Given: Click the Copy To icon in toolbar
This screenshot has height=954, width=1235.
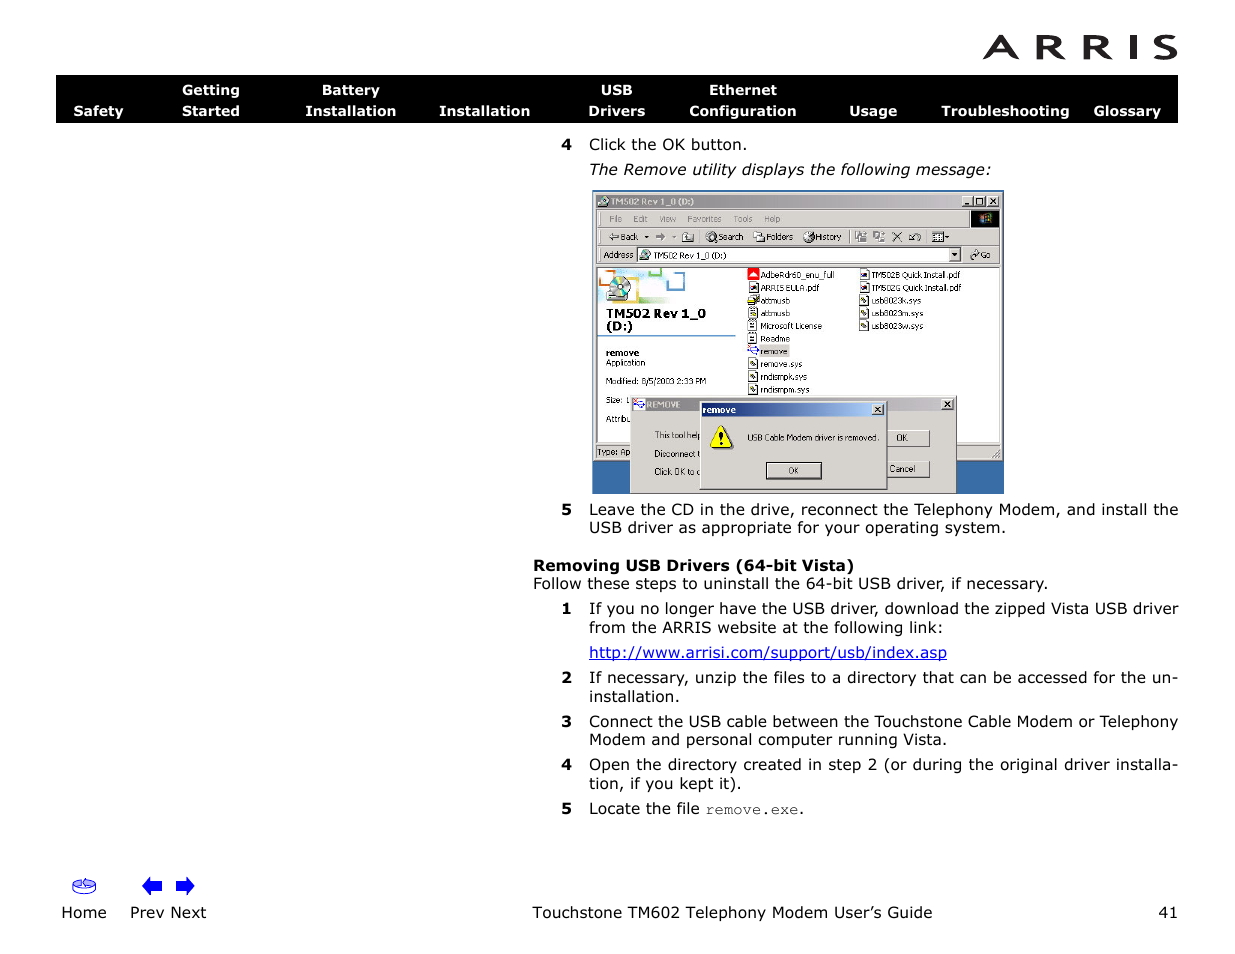Looking at the screenshot, I should point(879,237).
